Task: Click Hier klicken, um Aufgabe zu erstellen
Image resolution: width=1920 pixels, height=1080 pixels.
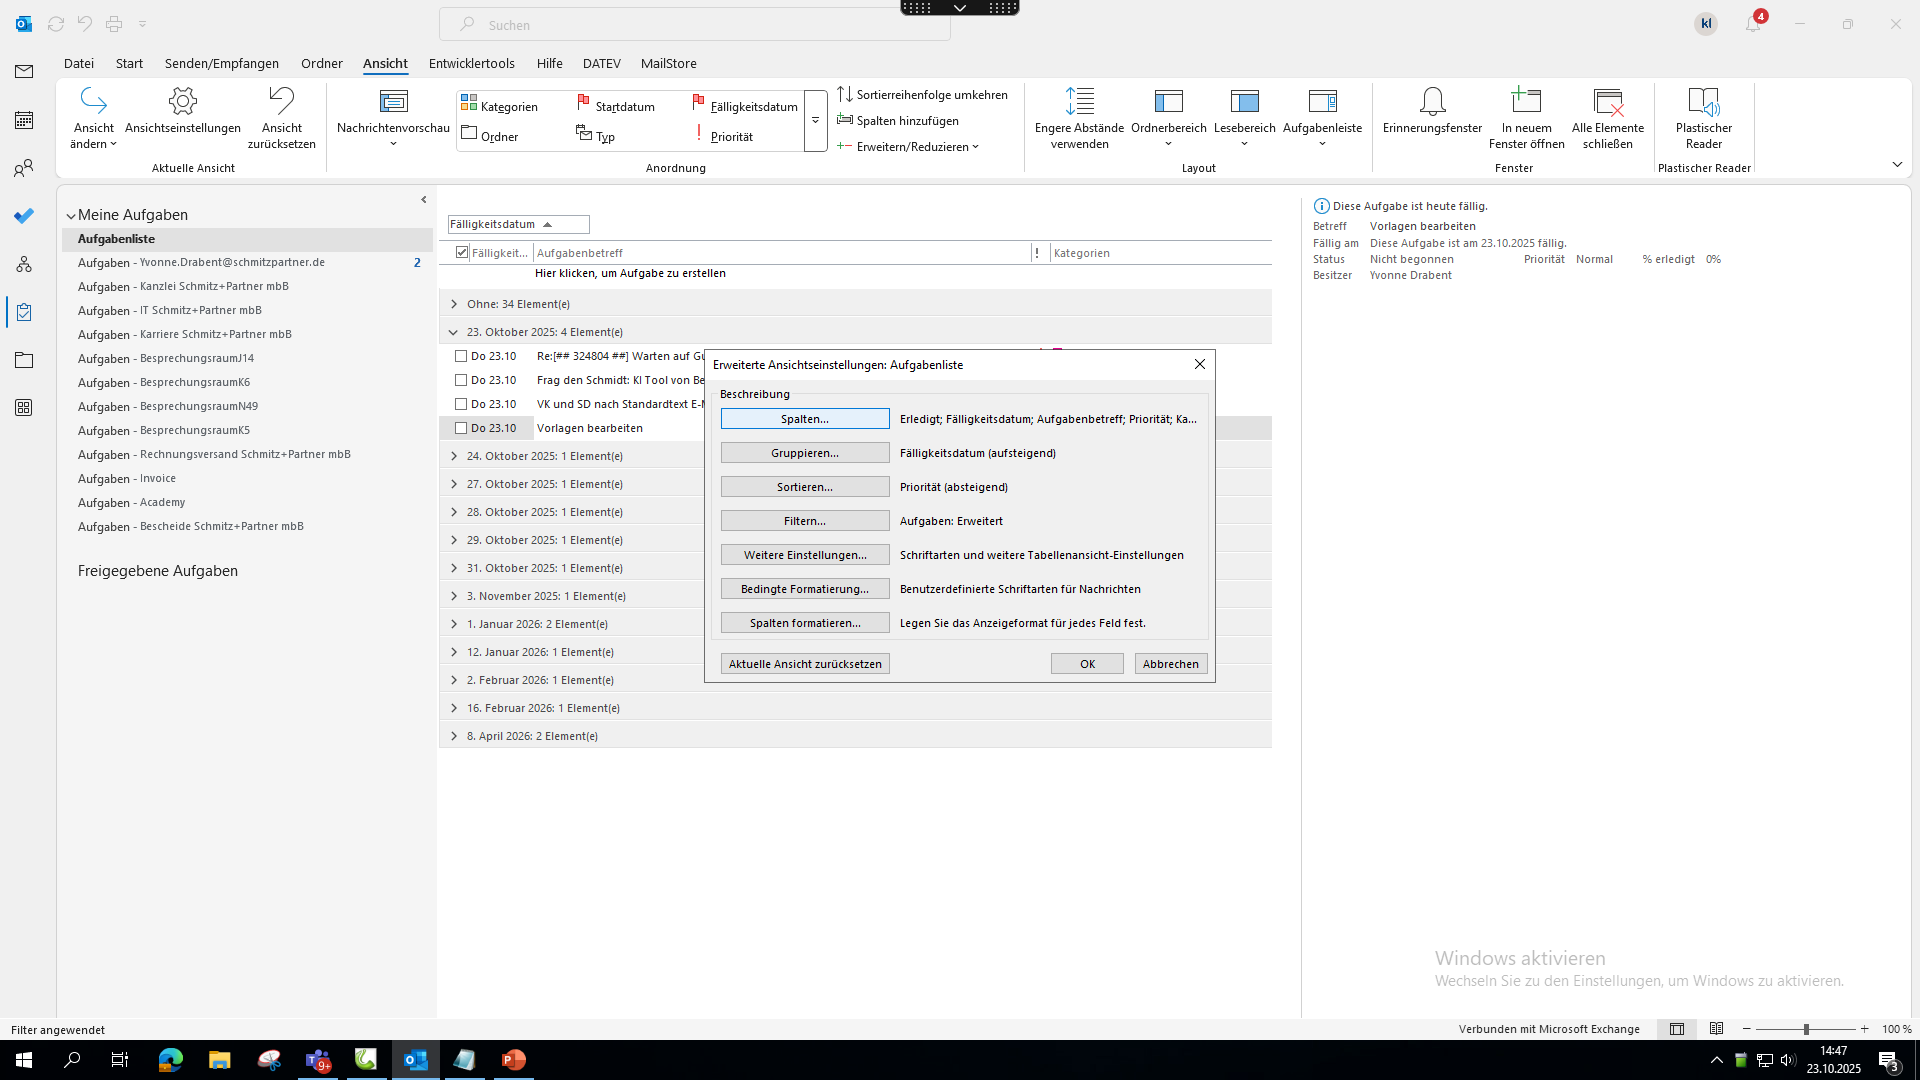Action: click(x=630, y=273)
